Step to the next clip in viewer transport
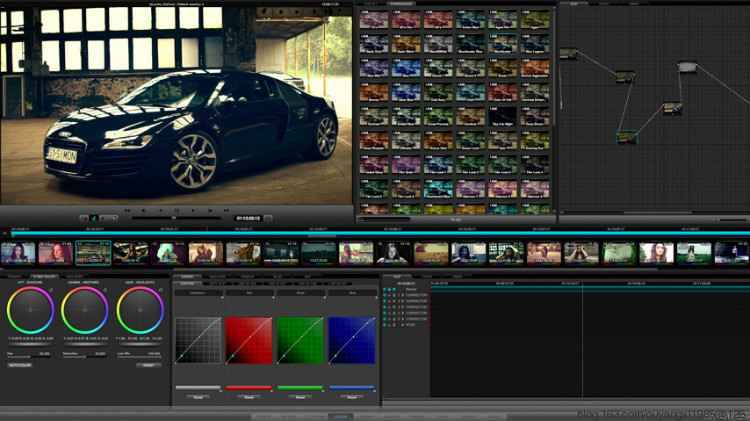 (x=210, y=210)
